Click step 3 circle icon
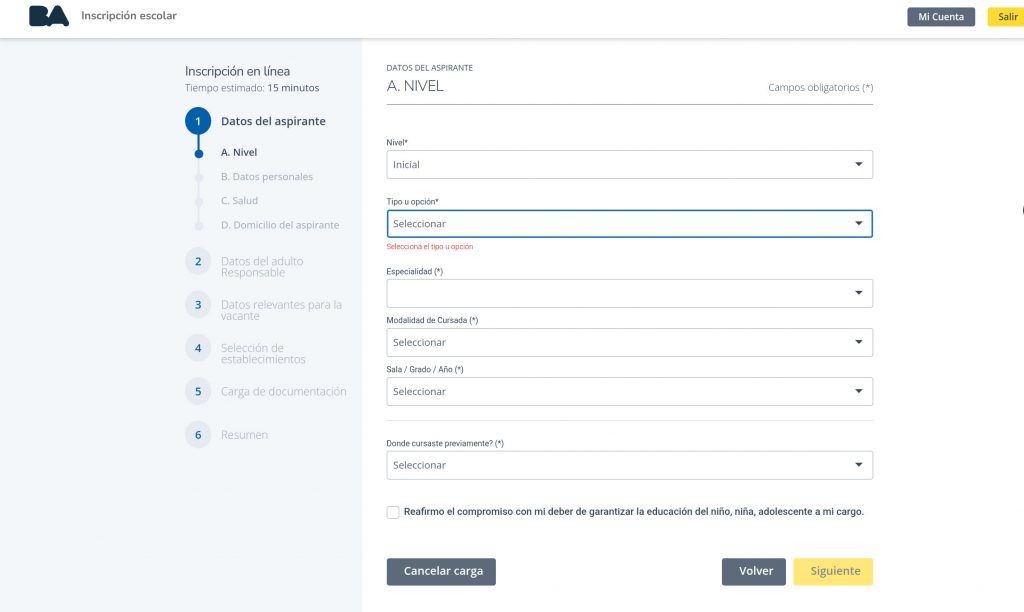1024x612 pixels. tap(198, 305)
